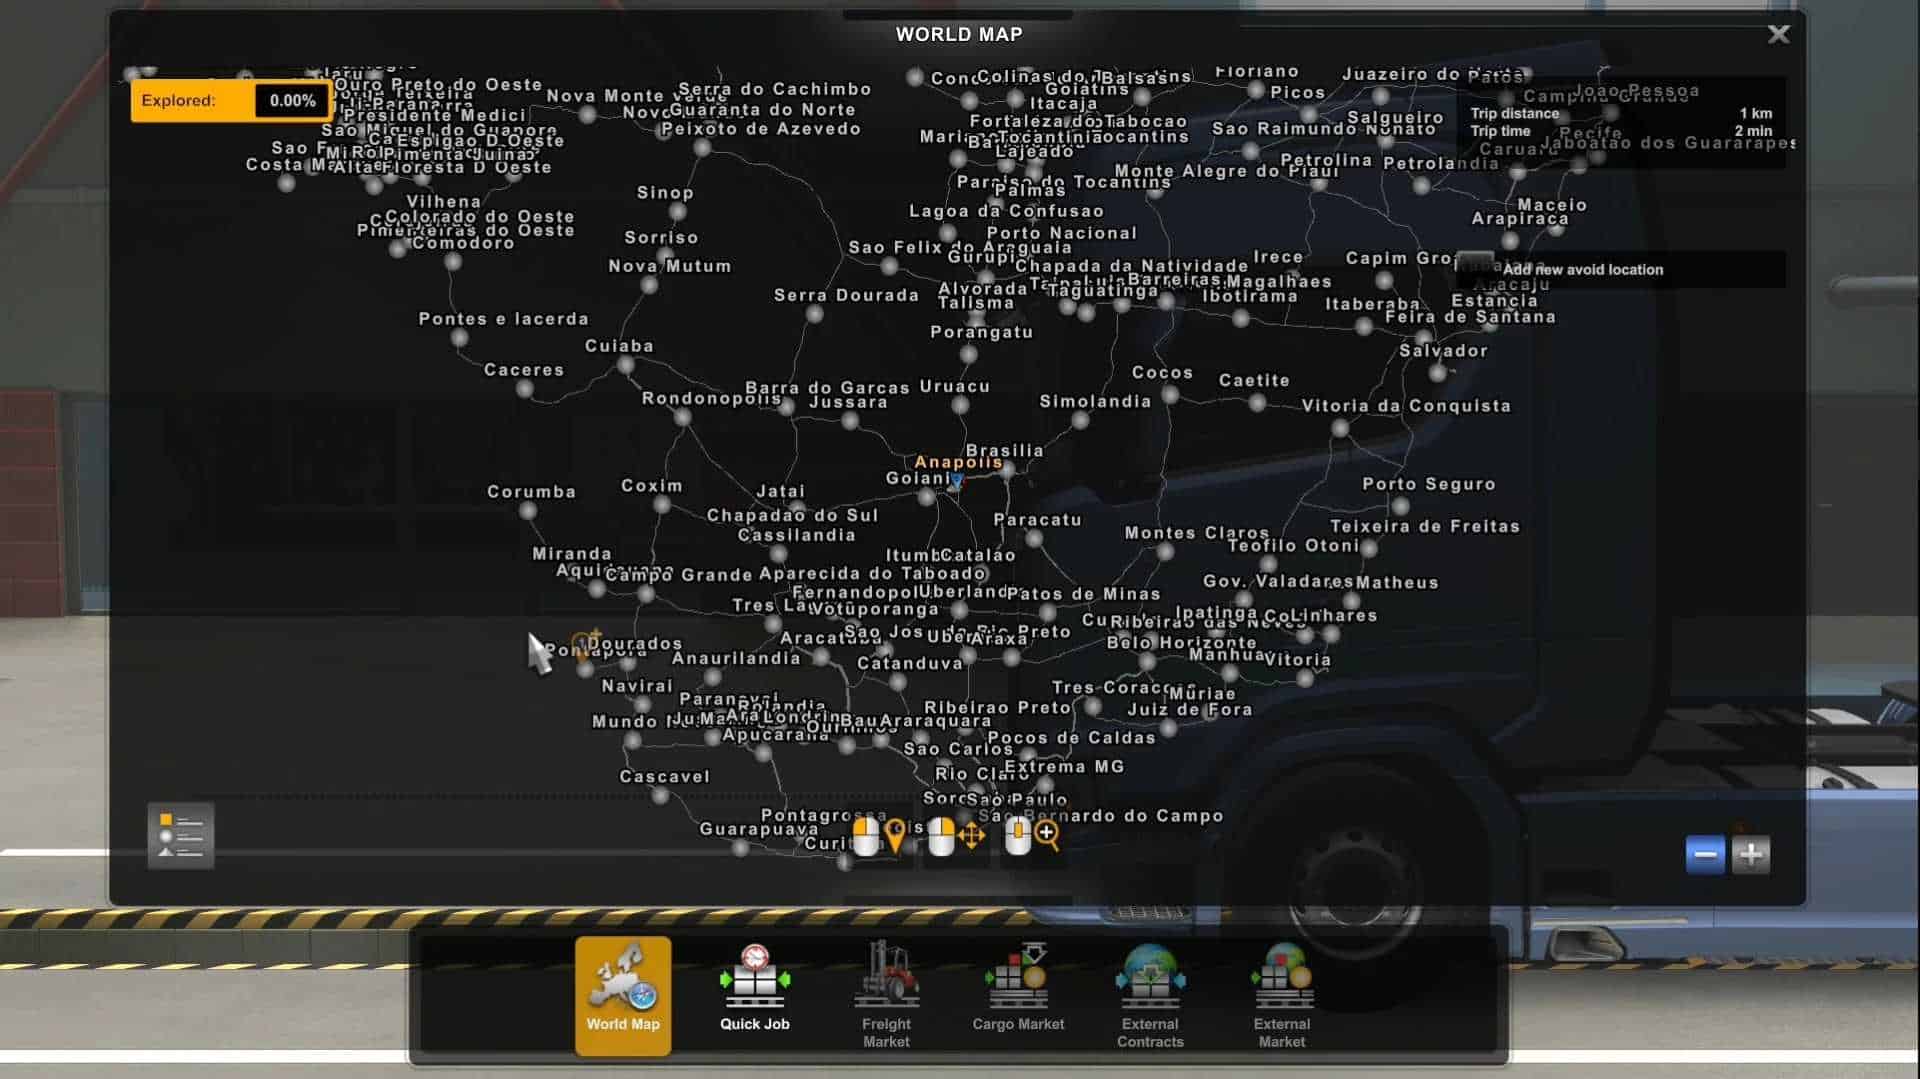This screenshot has height=1079, width=1920.
Task: Open the Freight Market
Action: point(886,993)
